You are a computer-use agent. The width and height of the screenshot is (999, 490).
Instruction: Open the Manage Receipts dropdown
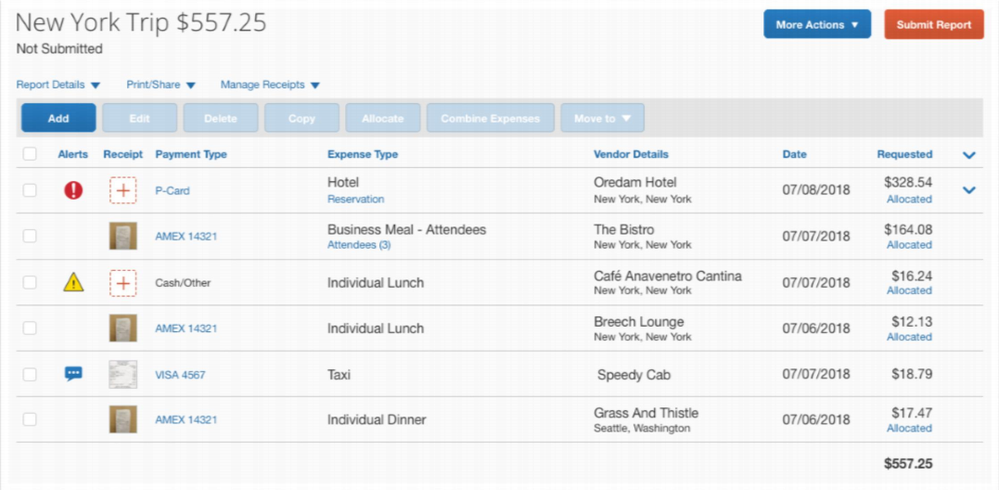(270, 85)
